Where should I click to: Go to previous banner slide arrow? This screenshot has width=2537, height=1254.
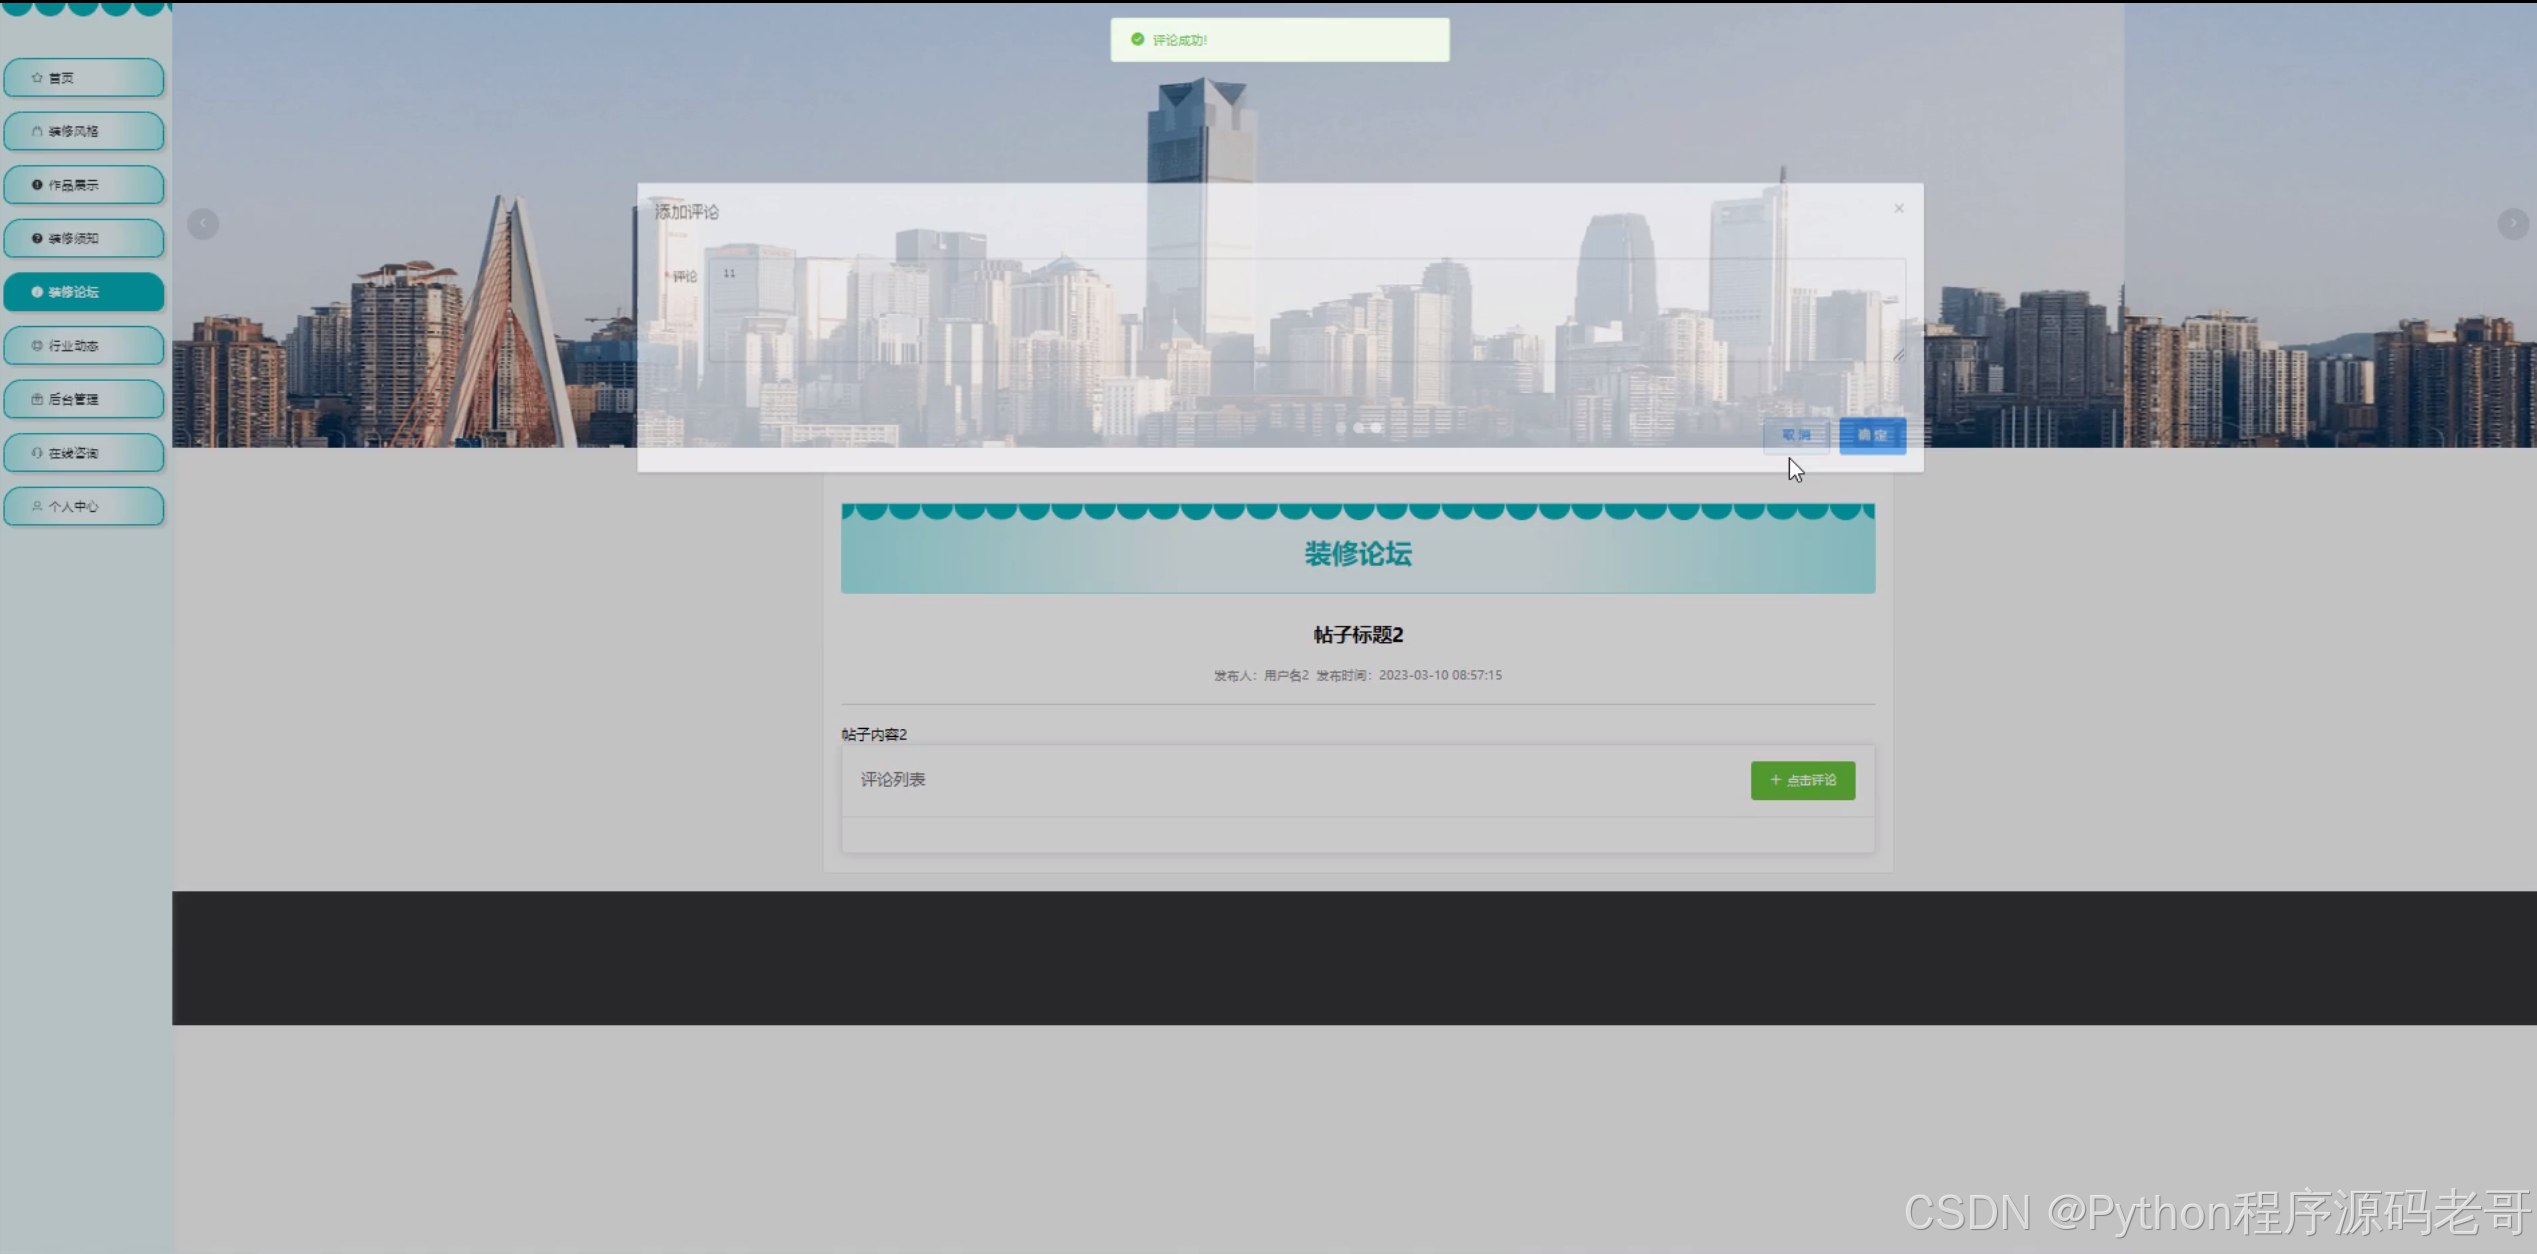203,223
